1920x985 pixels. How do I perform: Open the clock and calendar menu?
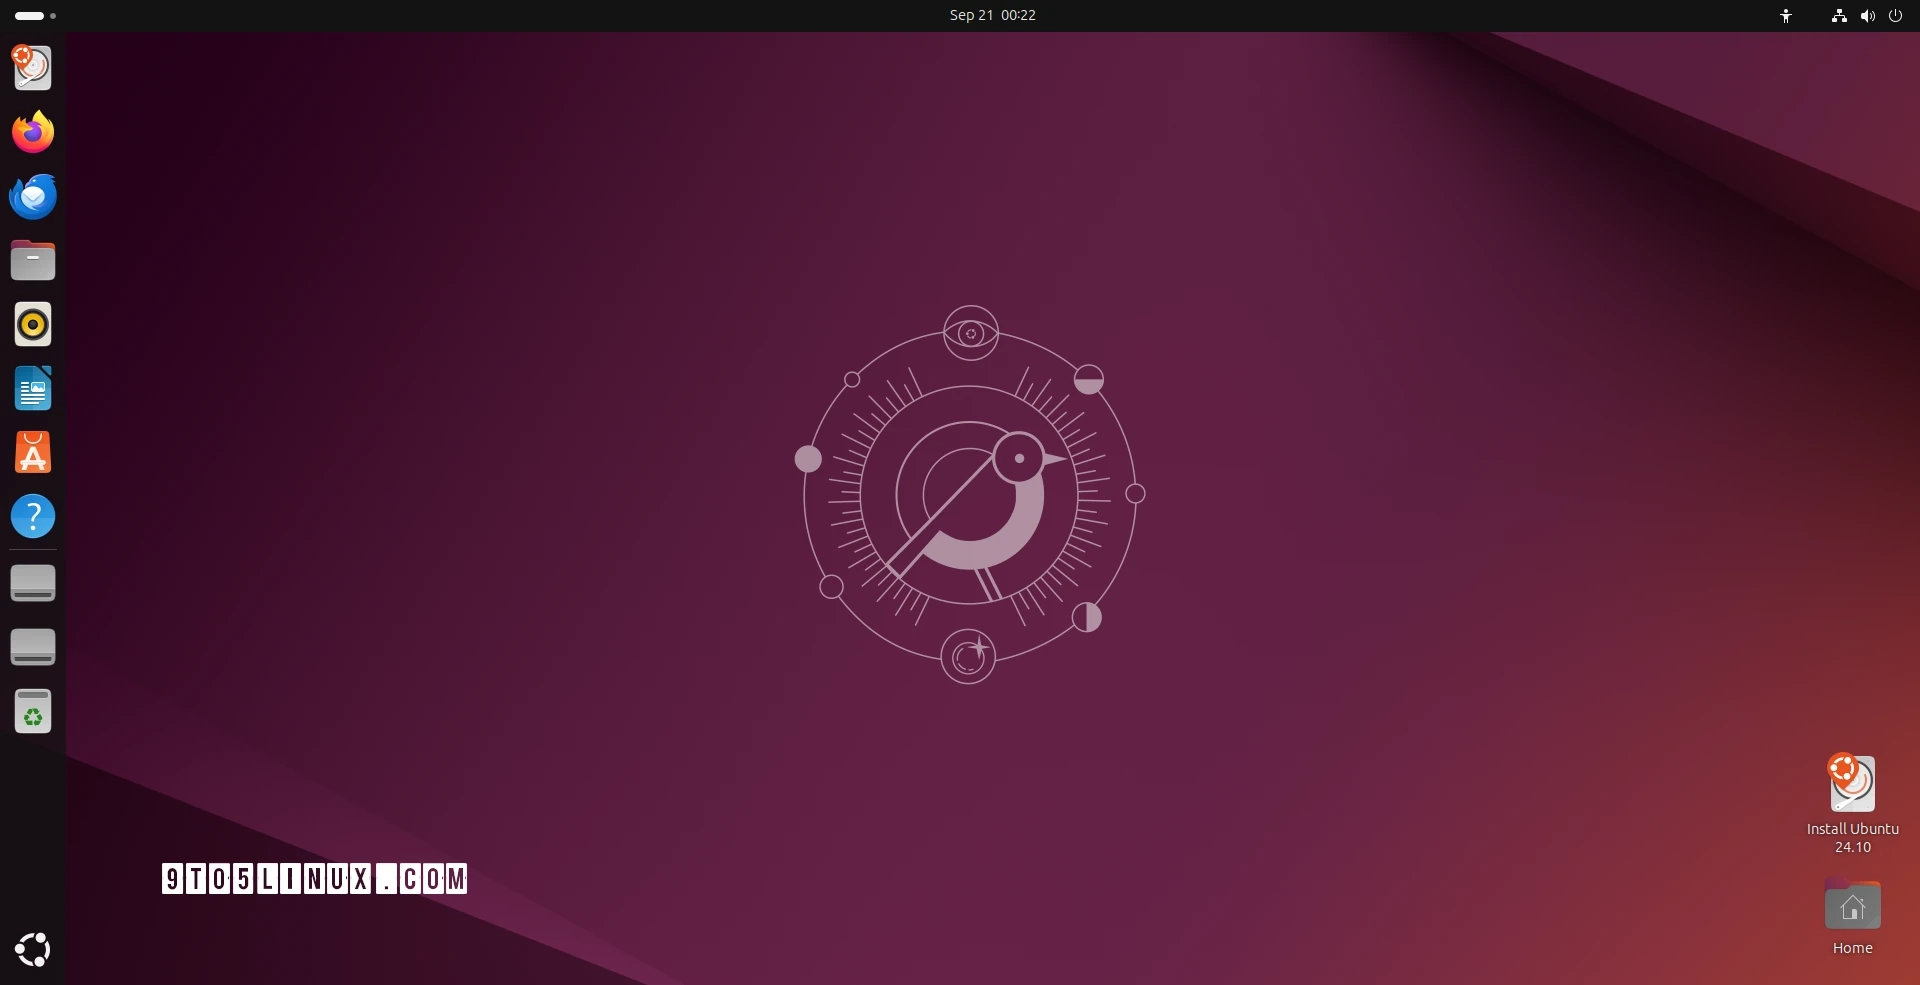click(992, 16)
